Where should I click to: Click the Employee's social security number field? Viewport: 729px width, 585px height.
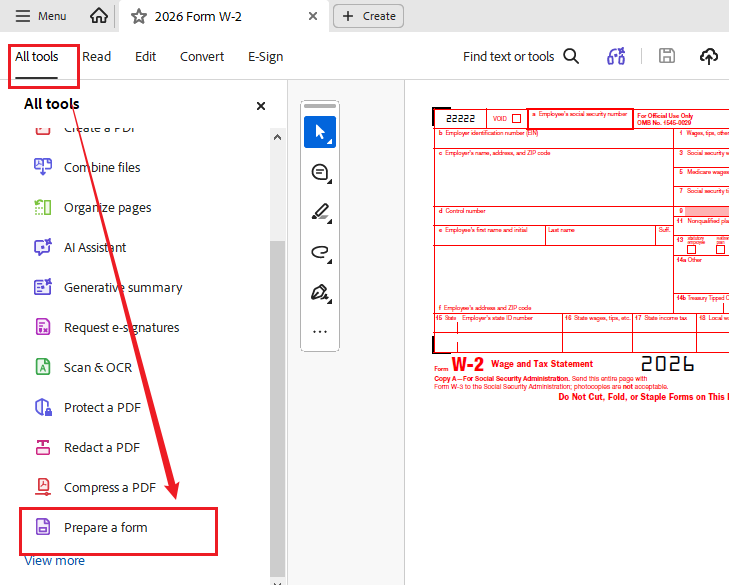click(580, 119)
